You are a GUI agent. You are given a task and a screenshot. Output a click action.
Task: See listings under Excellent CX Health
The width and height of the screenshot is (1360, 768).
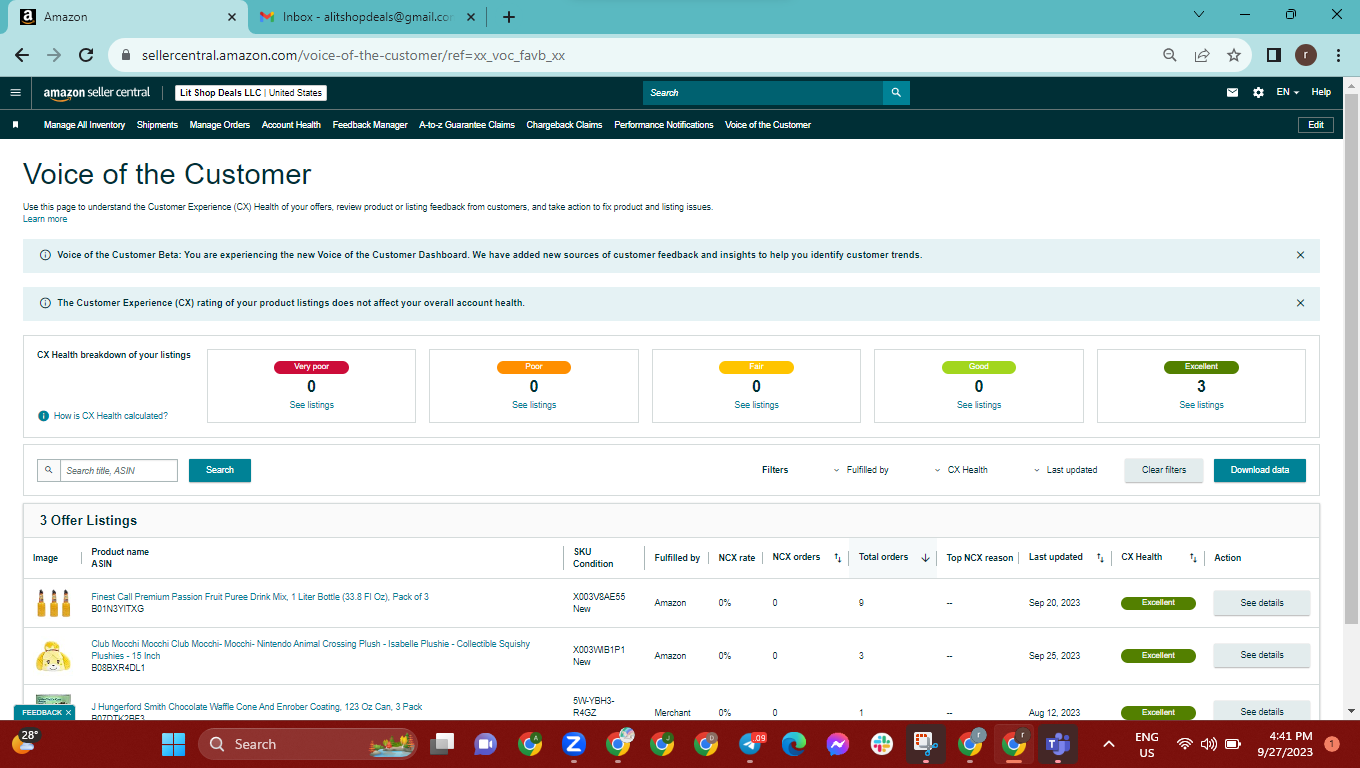click(1201, 405)
